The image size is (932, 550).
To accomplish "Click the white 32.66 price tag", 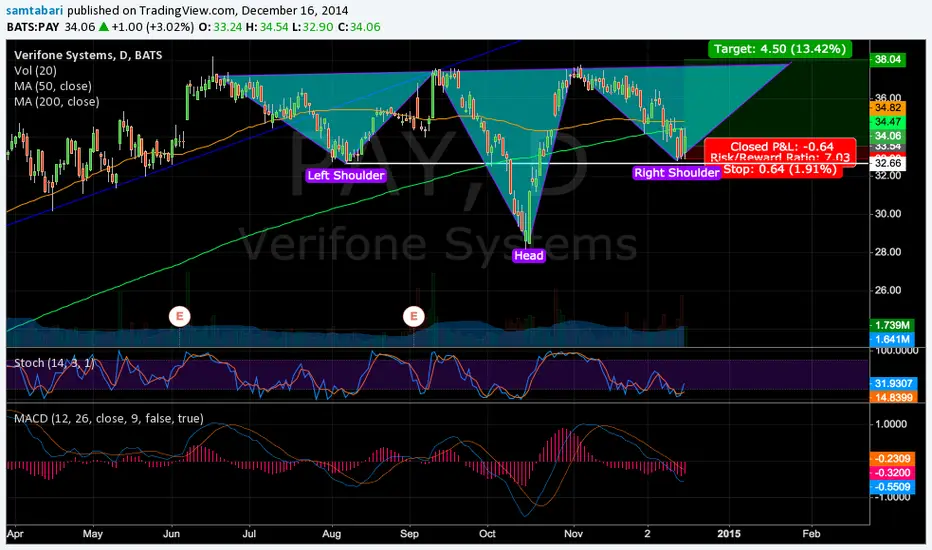I will tap(888, 163).
